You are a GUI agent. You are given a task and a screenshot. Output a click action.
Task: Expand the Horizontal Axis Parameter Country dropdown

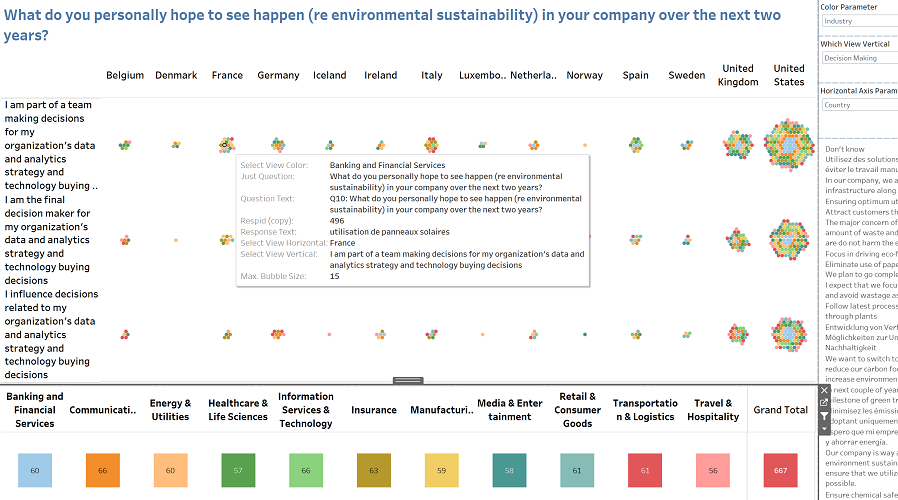pos(856,104)
